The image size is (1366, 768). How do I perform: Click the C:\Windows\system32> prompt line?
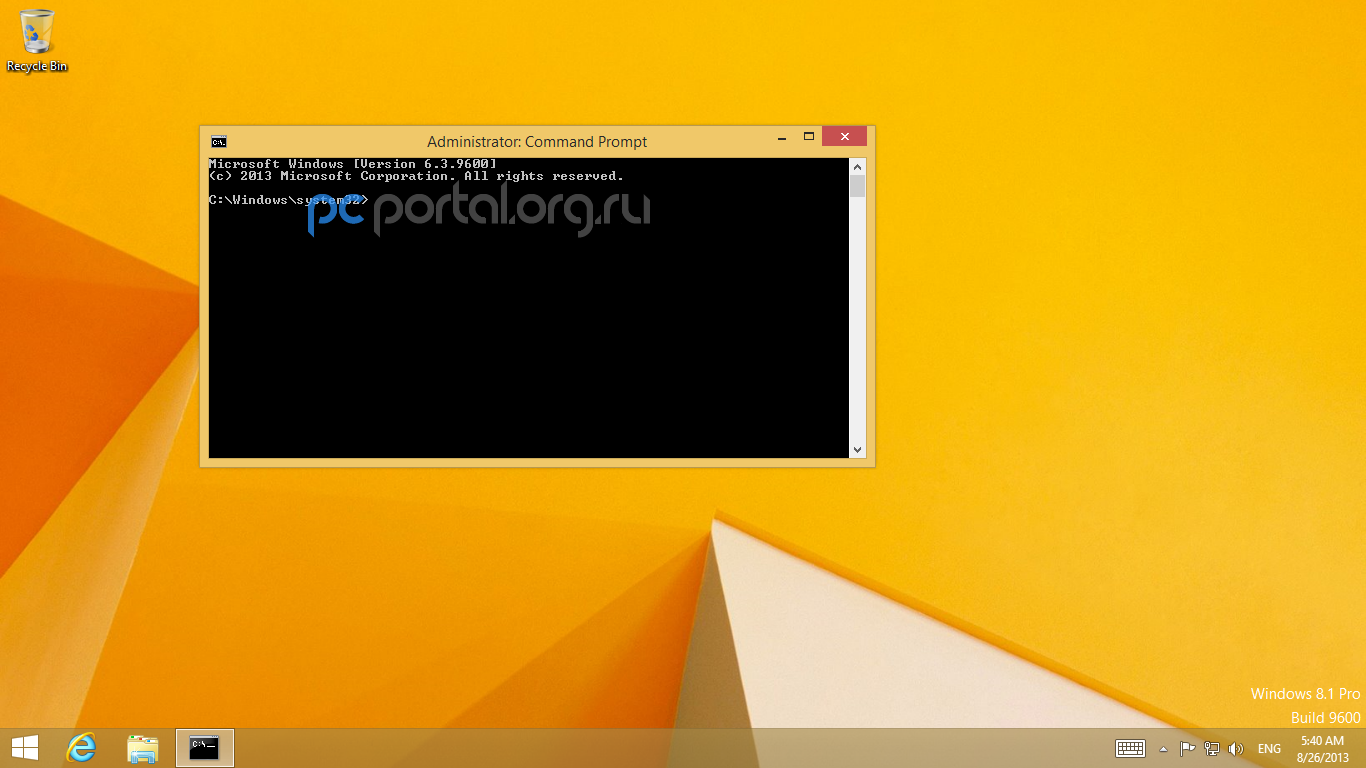point(289,200)
